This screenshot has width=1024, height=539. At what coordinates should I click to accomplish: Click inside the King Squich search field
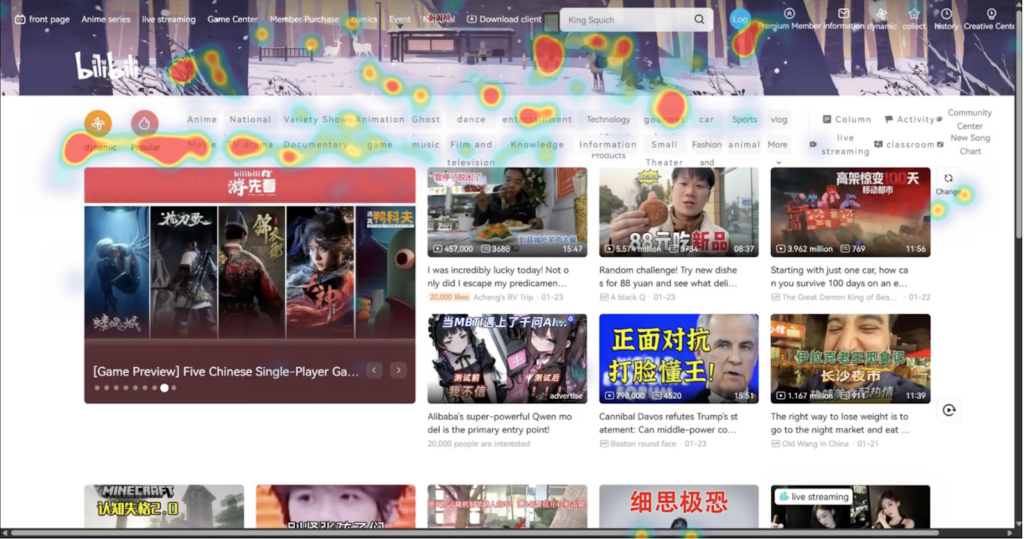[x=625, y=20]
